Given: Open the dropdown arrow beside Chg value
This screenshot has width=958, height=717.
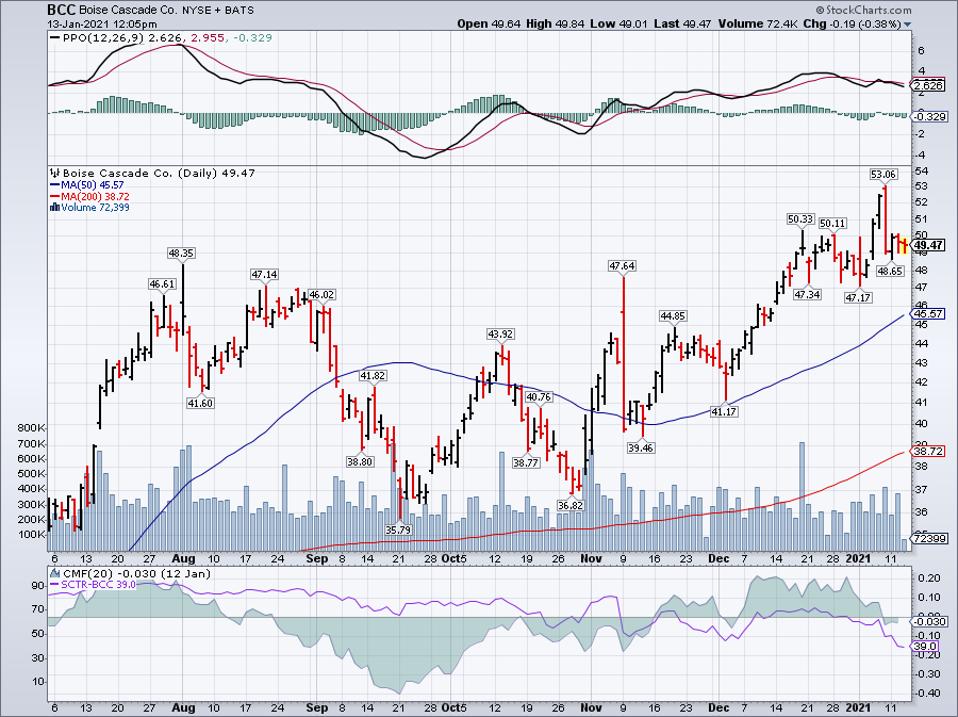Looking at the screenshot, I should tap(907, 24).
